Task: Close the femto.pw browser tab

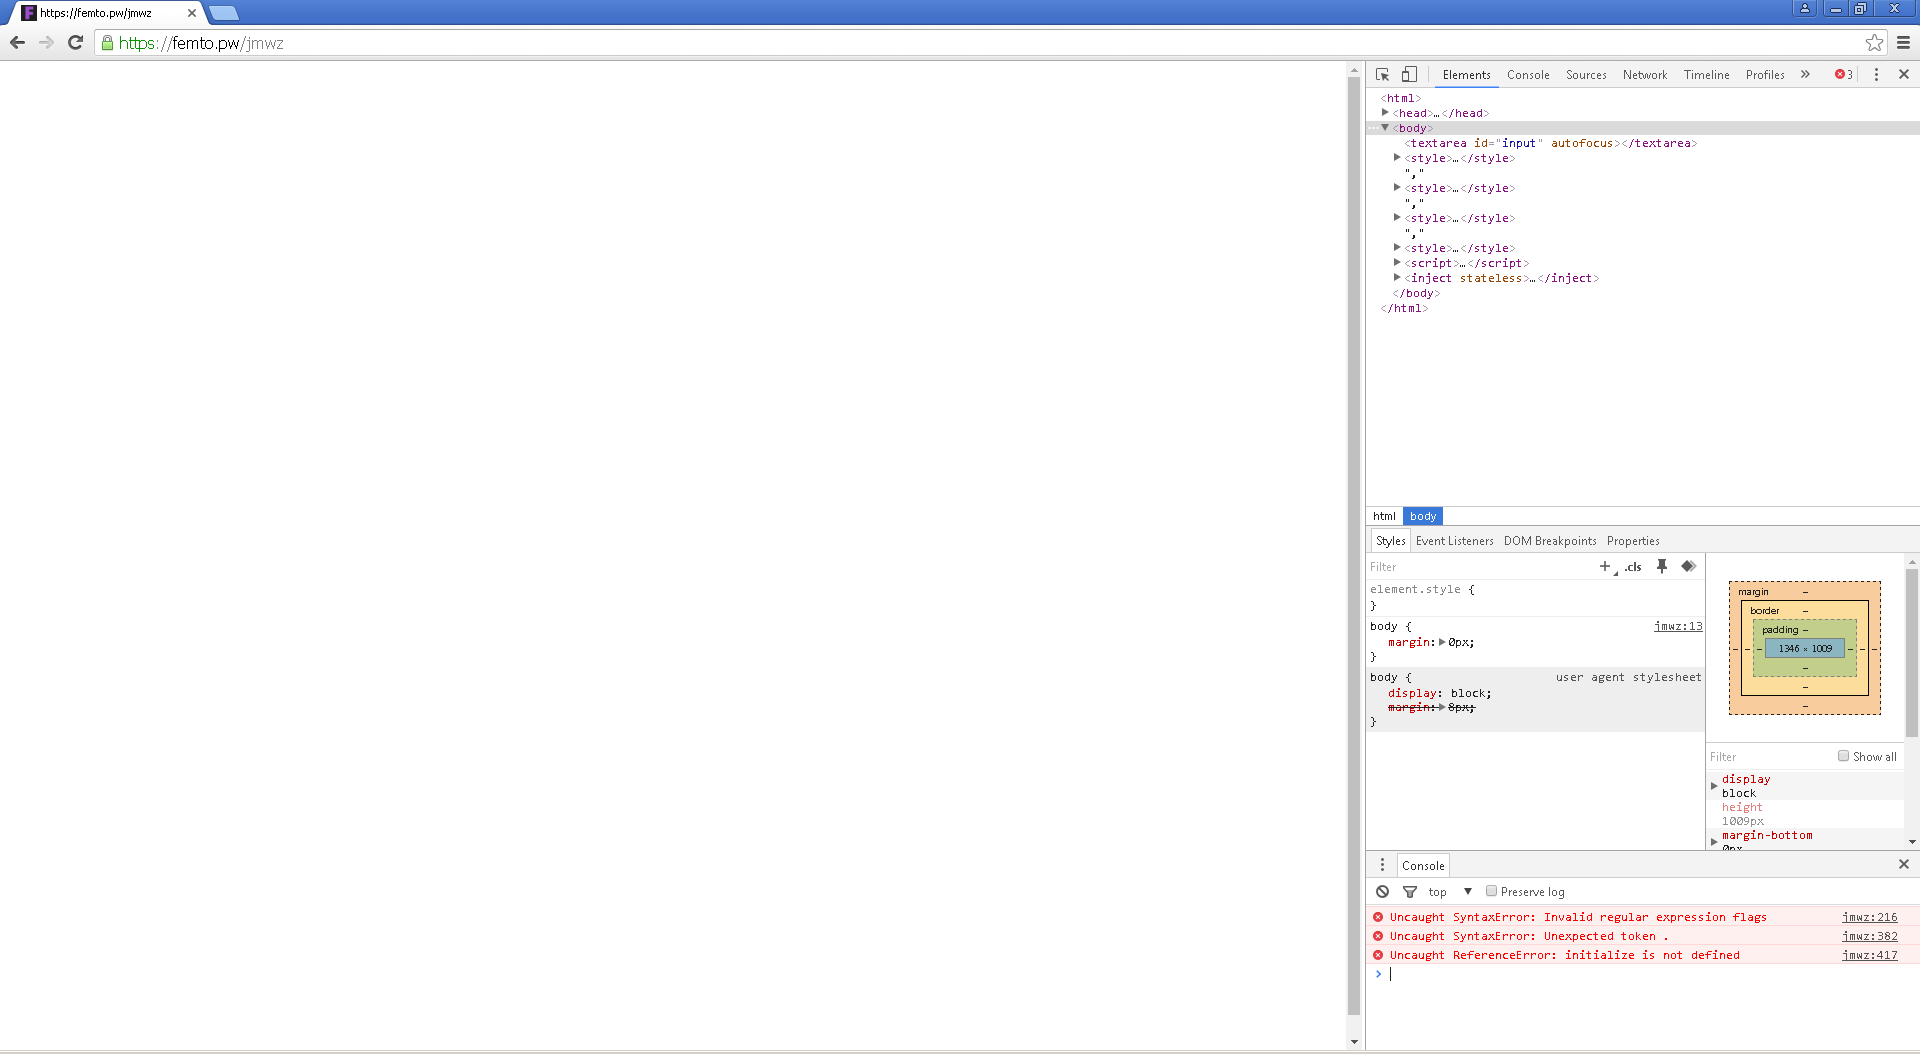Action: (192, 13)
